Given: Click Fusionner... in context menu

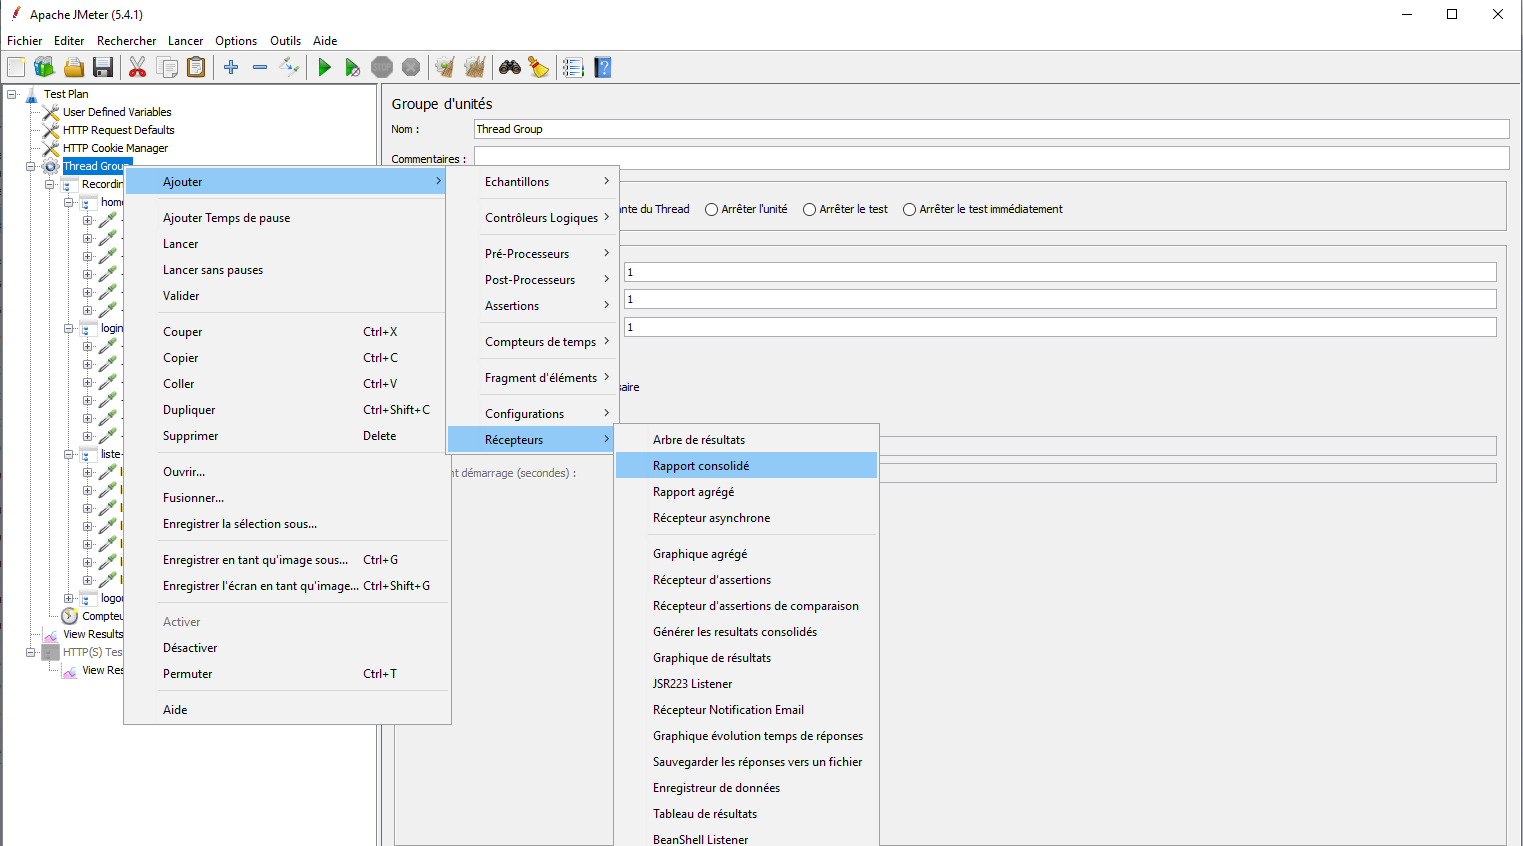Looking at the screenshot, I should (287, 498).
